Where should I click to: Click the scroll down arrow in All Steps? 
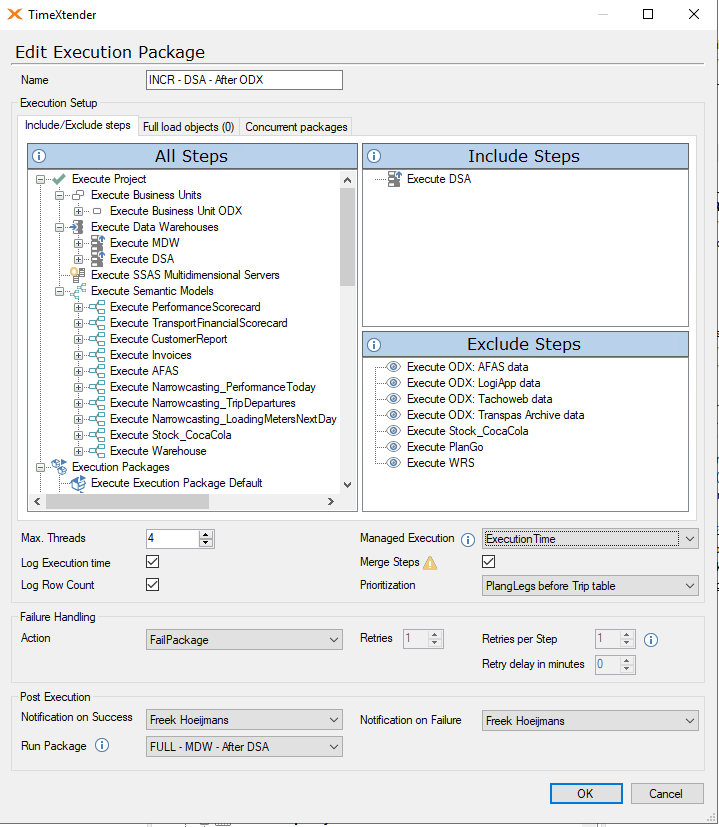pyautogui.click(x=347, y=484)
